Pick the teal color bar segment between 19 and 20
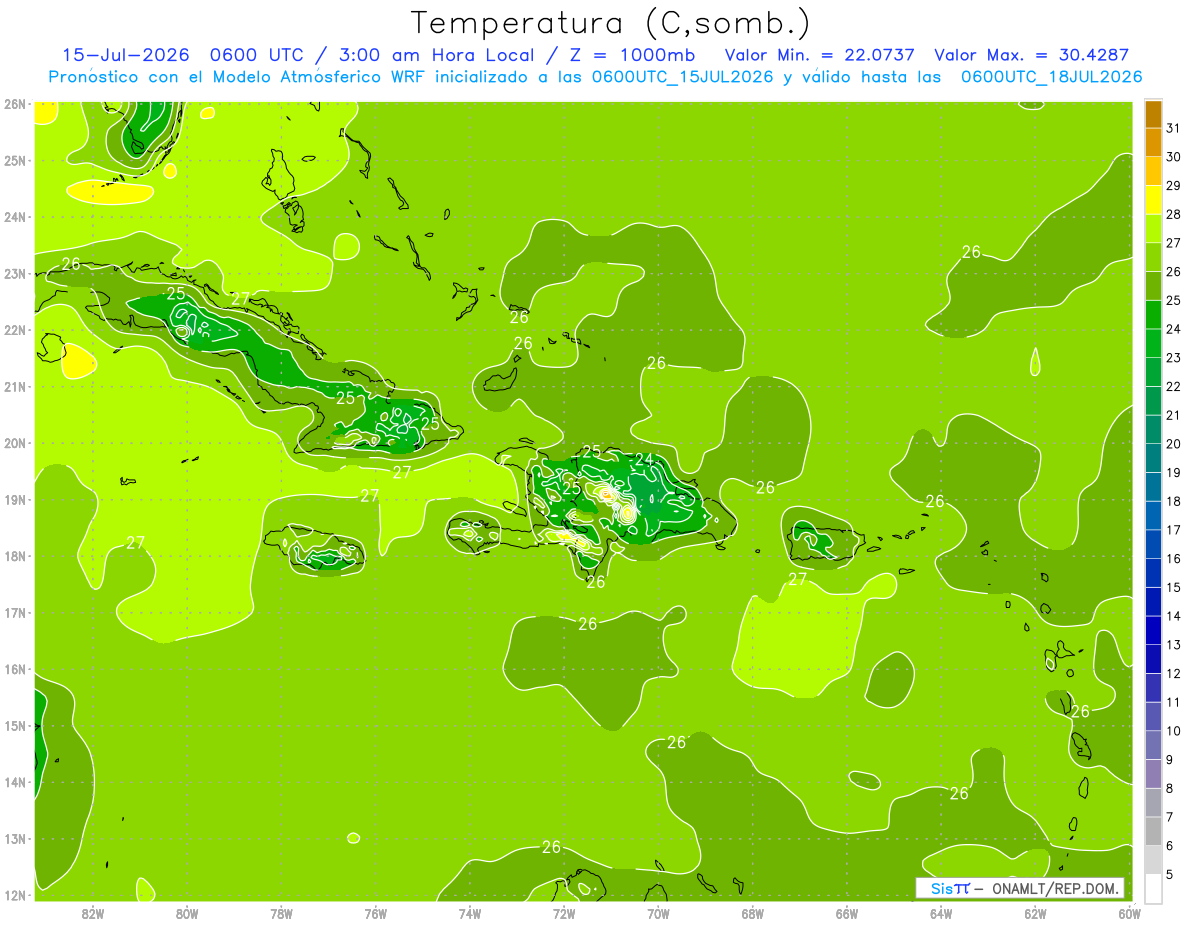Image resolution: width=1200 pixels, height=927 pixels. click(x=1153, y=458)
